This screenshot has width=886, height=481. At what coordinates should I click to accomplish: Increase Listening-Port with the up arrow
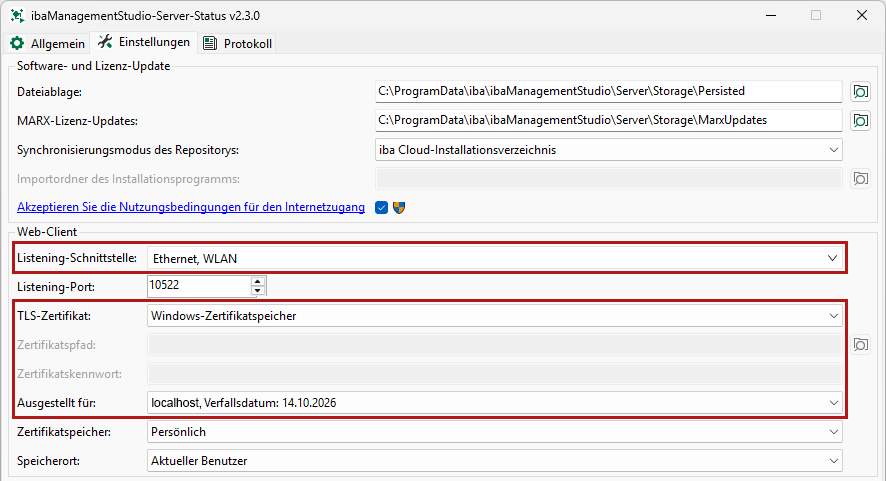(x=258, y=281)
